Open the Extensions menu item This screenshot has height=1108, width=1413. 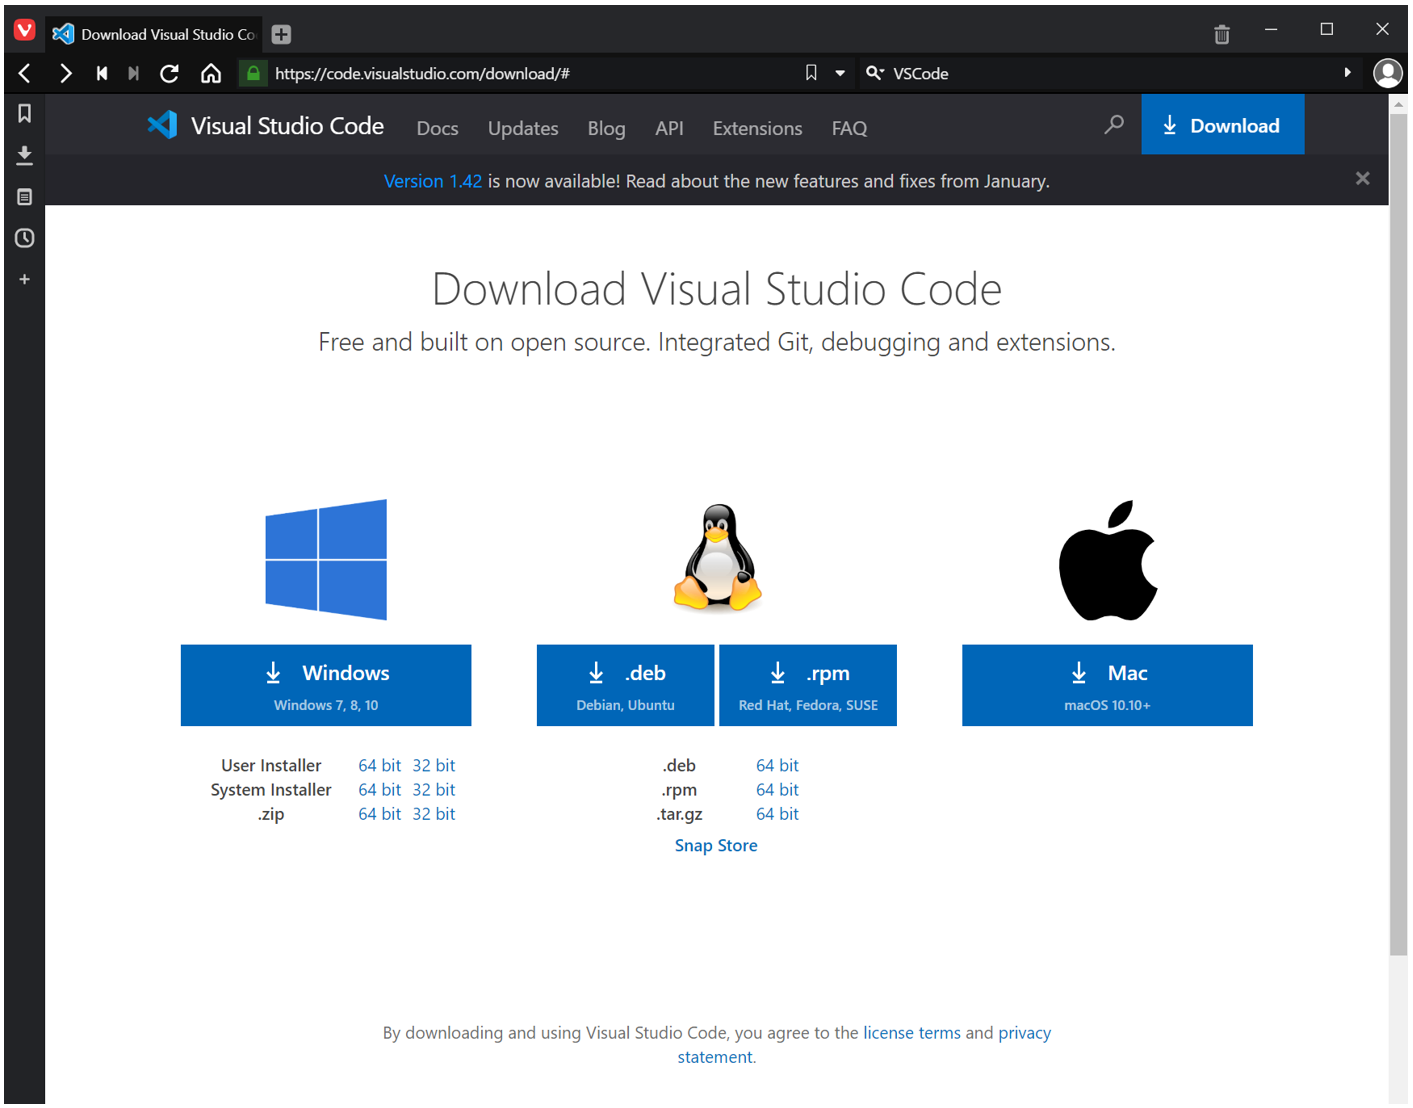pos(757,128)
